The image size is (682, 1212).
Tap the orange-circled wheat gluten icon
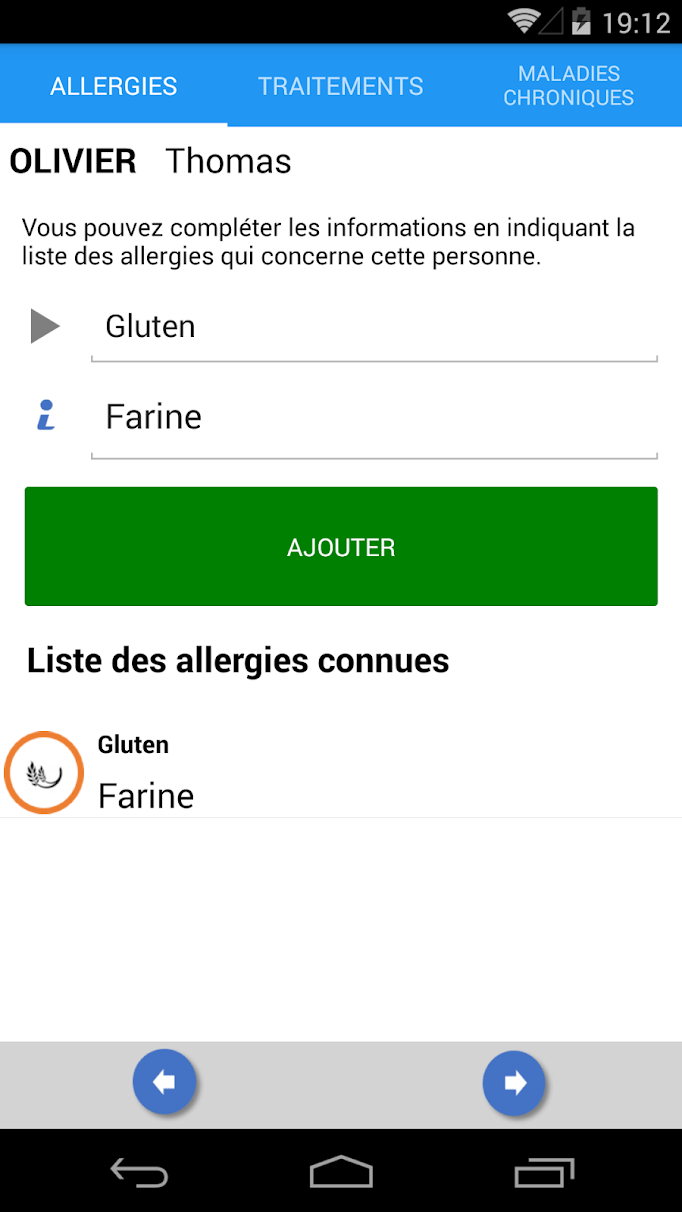pyautogui.click(x=44, y=773)
